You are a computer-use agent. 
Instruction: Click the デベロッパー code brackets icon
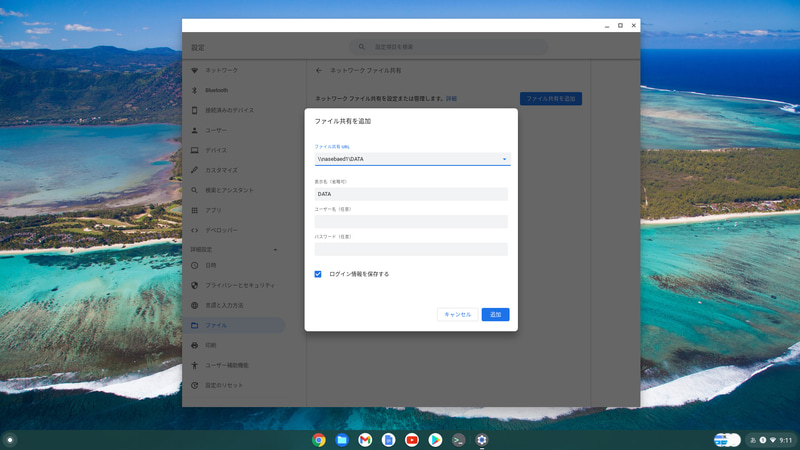point(194,230)
